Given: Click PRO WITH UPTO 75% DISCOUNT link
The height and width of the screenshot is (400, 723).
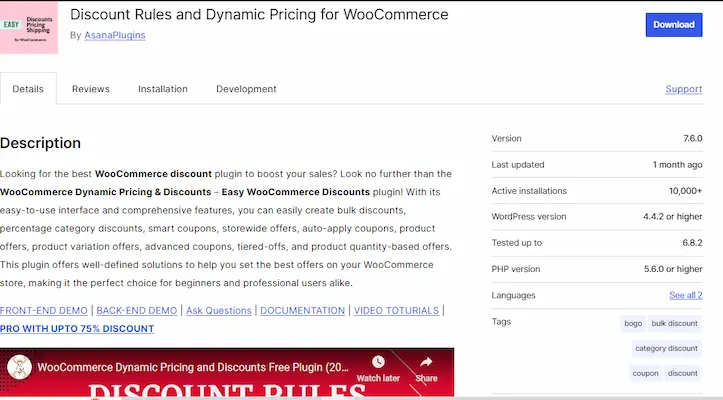Looking at the screenshot, I should click(x=77, y=328).
